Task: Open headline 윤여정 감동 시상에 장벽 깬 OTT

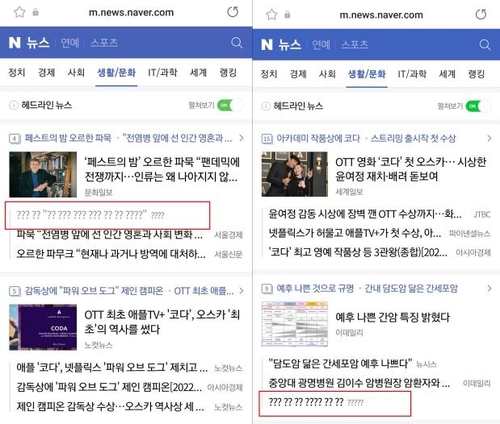Action: (365, 214)
